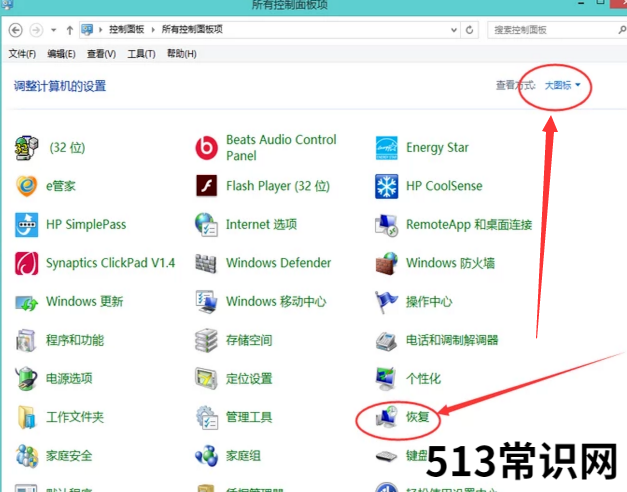Click the HP SimplePass icon
The width and height of the screenshot is (627, 492).
(26, 224)
